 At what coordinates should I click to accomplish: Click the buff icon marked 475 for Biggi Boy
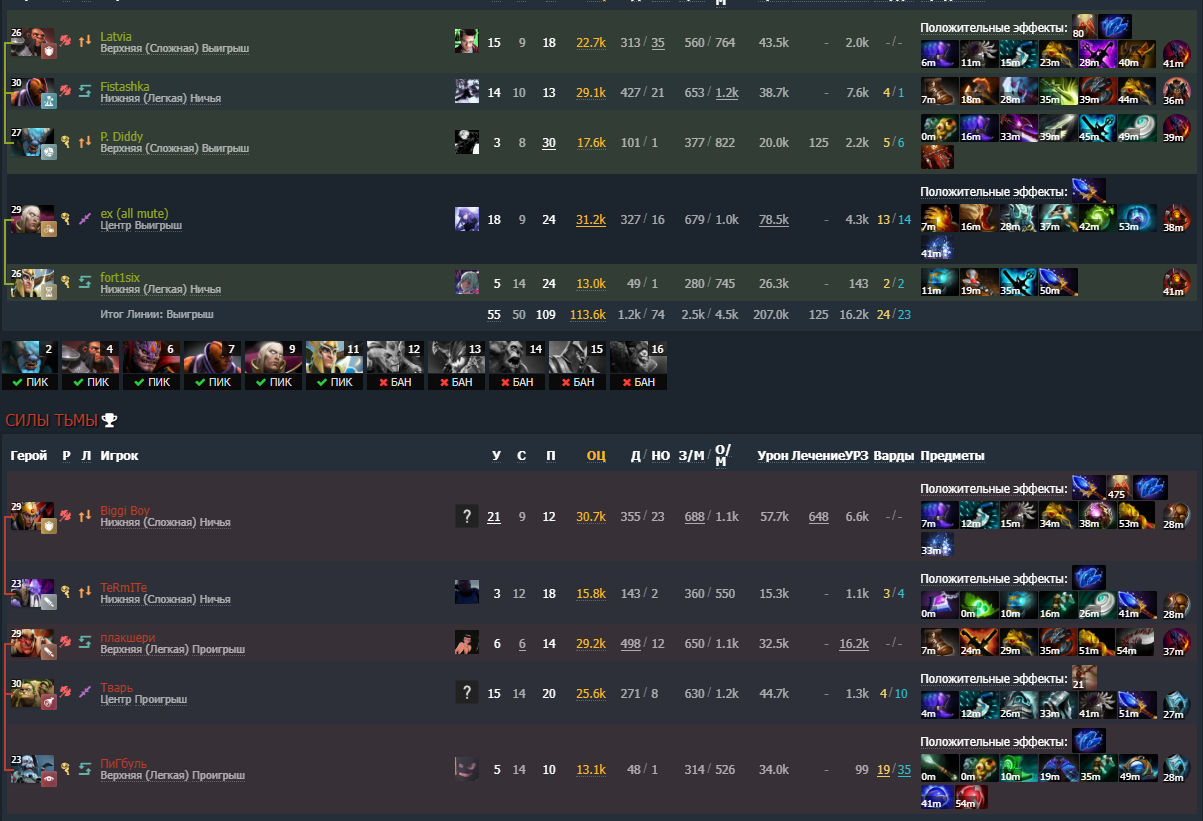click(x=1120, y=488)
